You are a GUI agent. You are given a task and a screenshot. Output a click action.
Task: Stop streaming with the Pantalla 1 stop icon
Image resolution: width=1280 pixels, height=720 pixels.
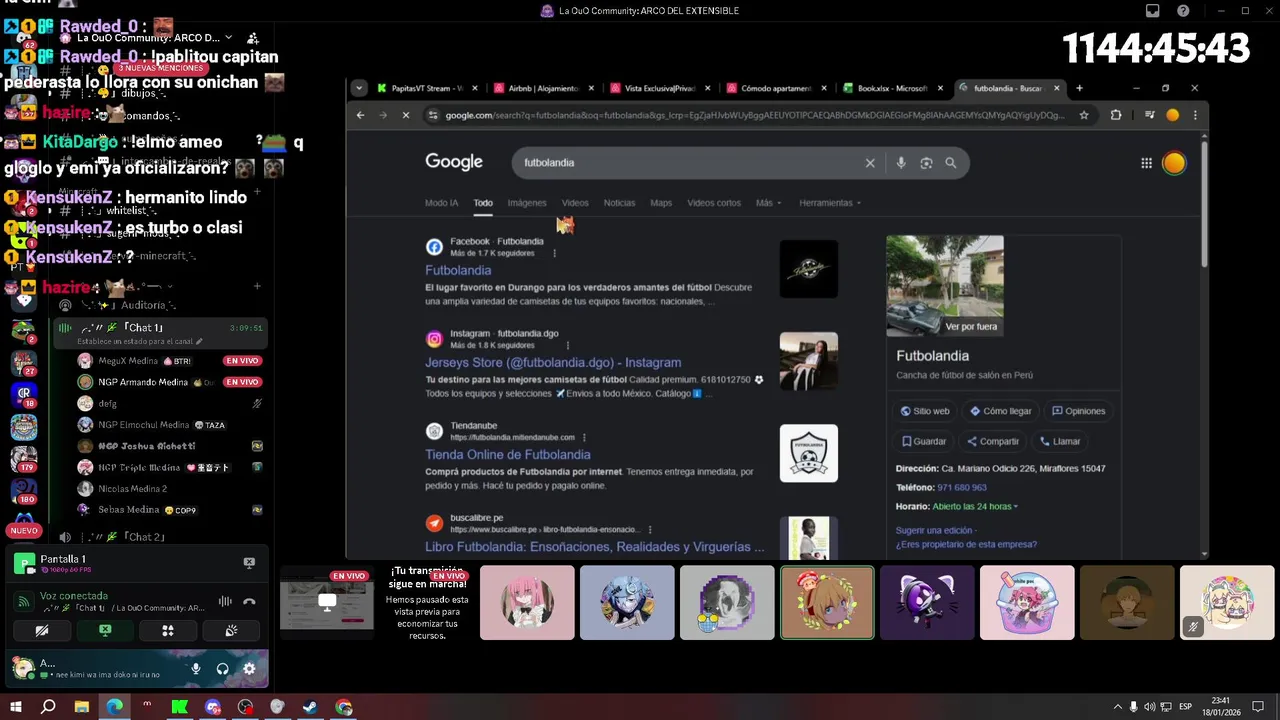point(249,563)
